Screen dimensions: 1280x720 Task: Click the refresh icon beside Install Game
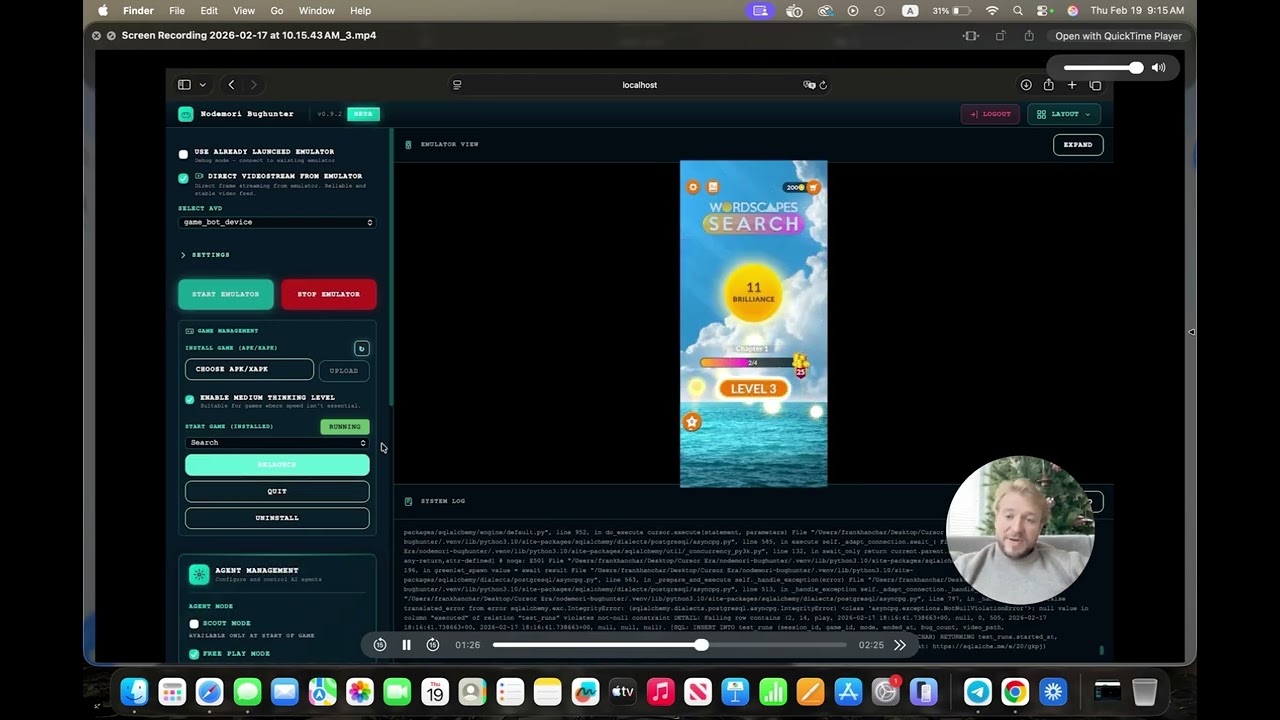point(362,348)
